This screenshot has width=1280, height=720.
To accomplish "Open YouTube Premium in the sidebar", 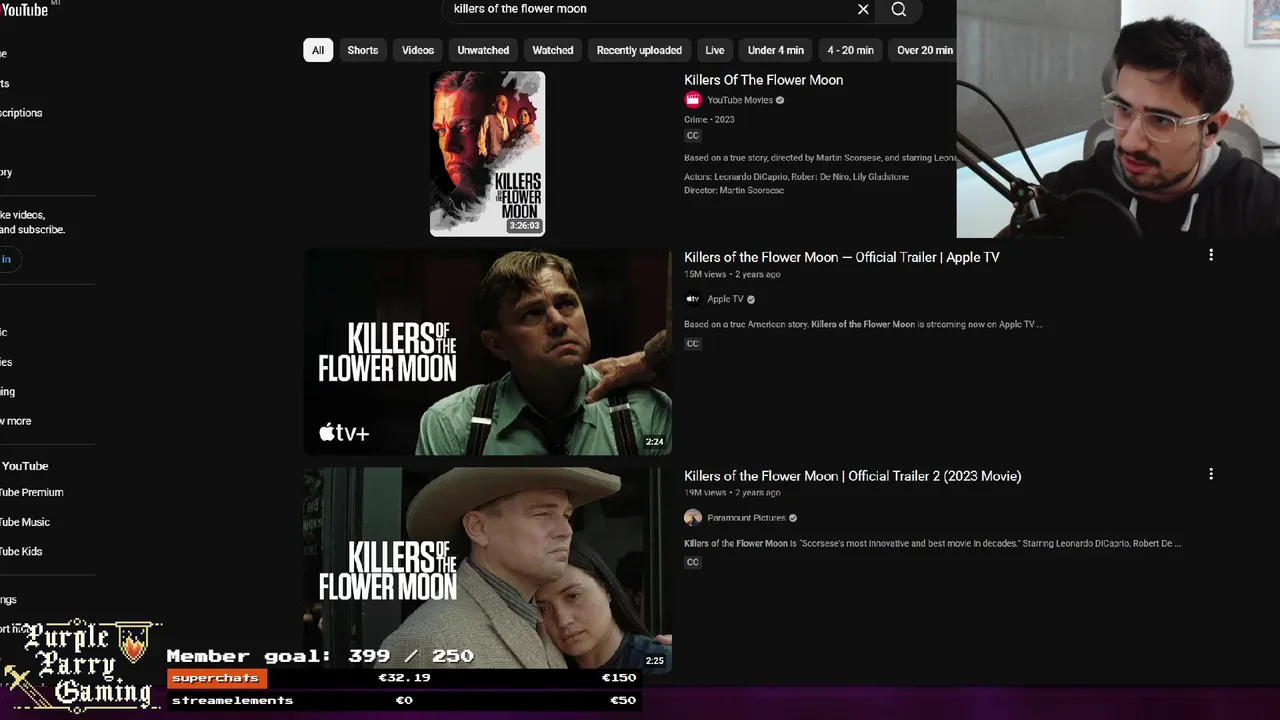I will [32, 492].
